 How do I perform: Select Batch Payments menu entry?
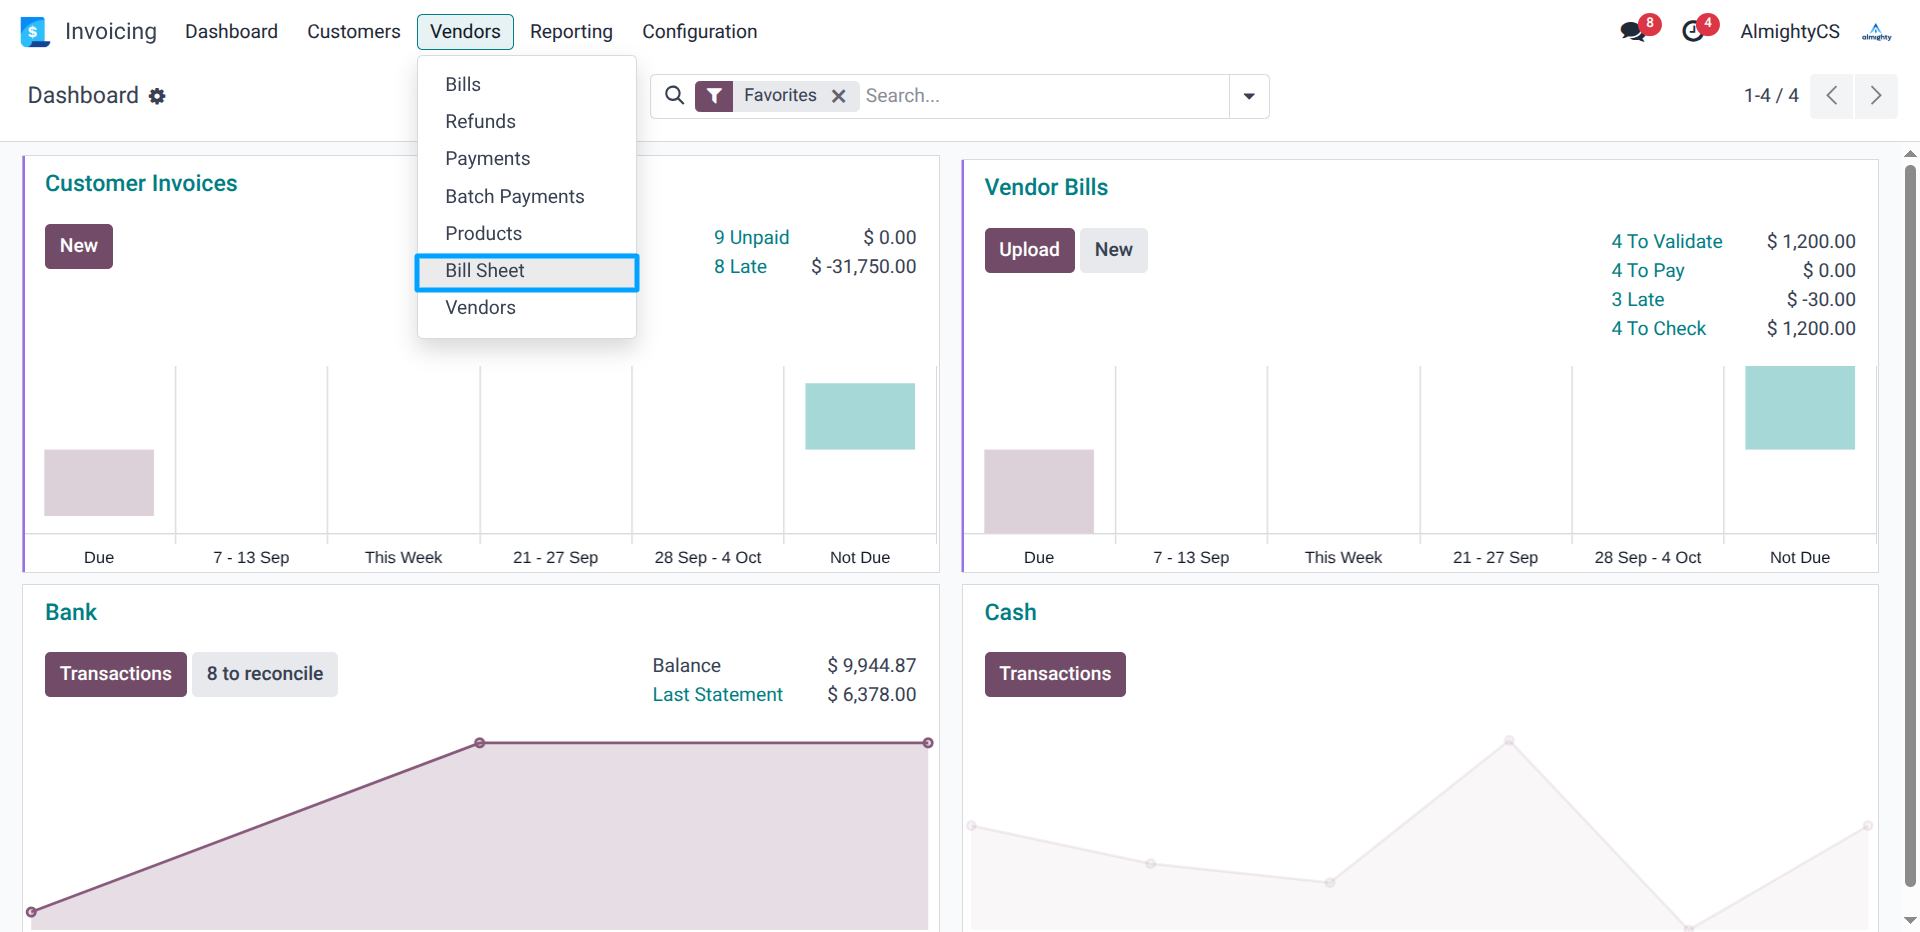(x=514, y=197)
